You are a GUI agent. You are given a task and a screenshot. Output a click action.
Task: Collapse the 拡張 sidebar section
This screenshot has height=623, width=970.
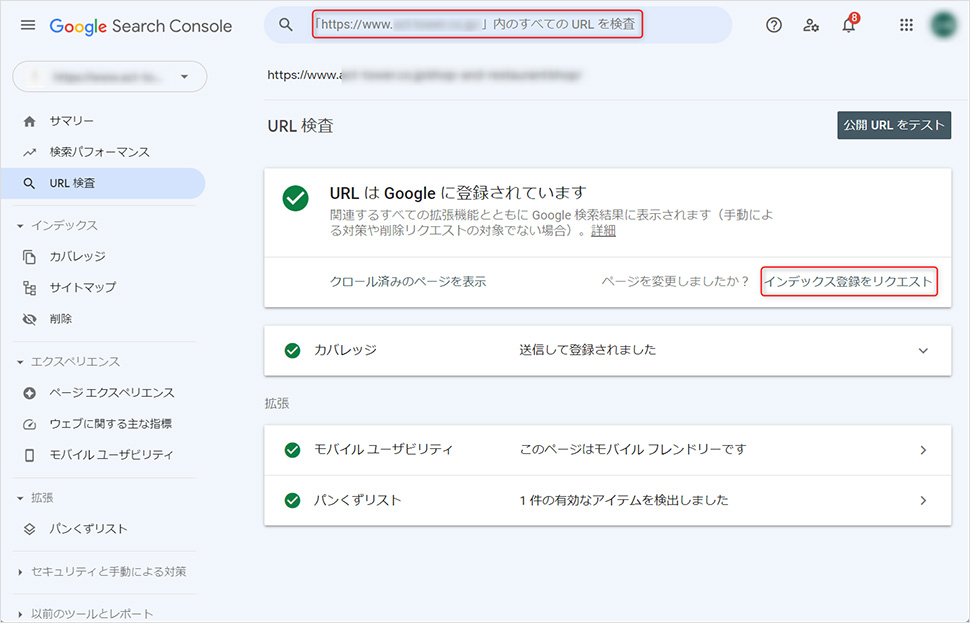click(x=35, y=498)
